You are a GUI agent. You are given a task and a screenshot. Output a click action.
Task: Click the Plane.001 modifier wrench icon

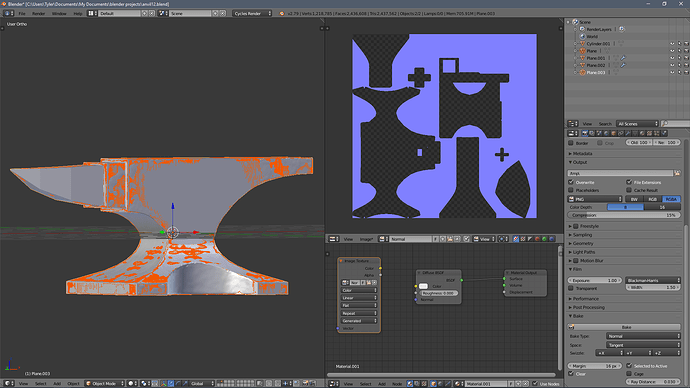(623, 58)
